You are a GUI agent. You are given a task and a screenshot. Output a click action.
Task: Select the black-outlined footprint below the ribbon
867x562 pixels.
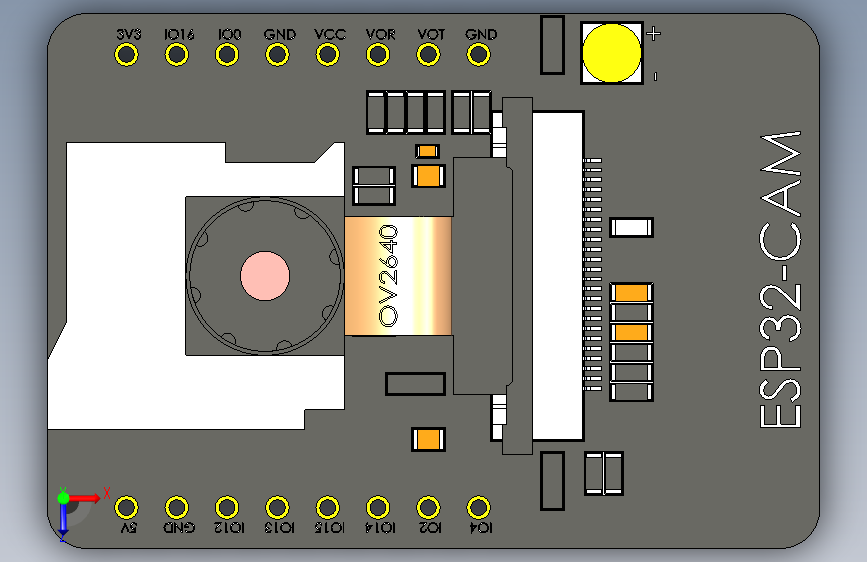pyautogui.click(x=415, y=384)
